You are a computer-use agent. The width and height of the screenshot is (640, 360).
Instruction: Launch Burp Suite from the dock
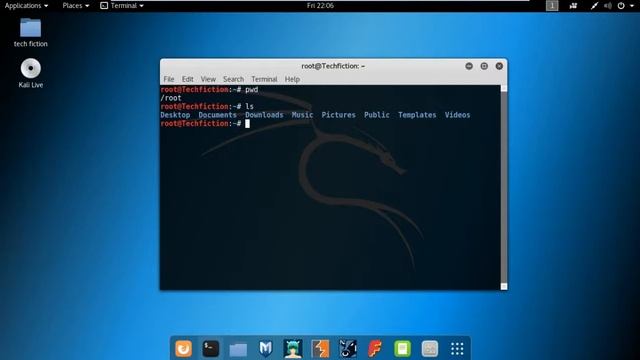coord(320,349)
